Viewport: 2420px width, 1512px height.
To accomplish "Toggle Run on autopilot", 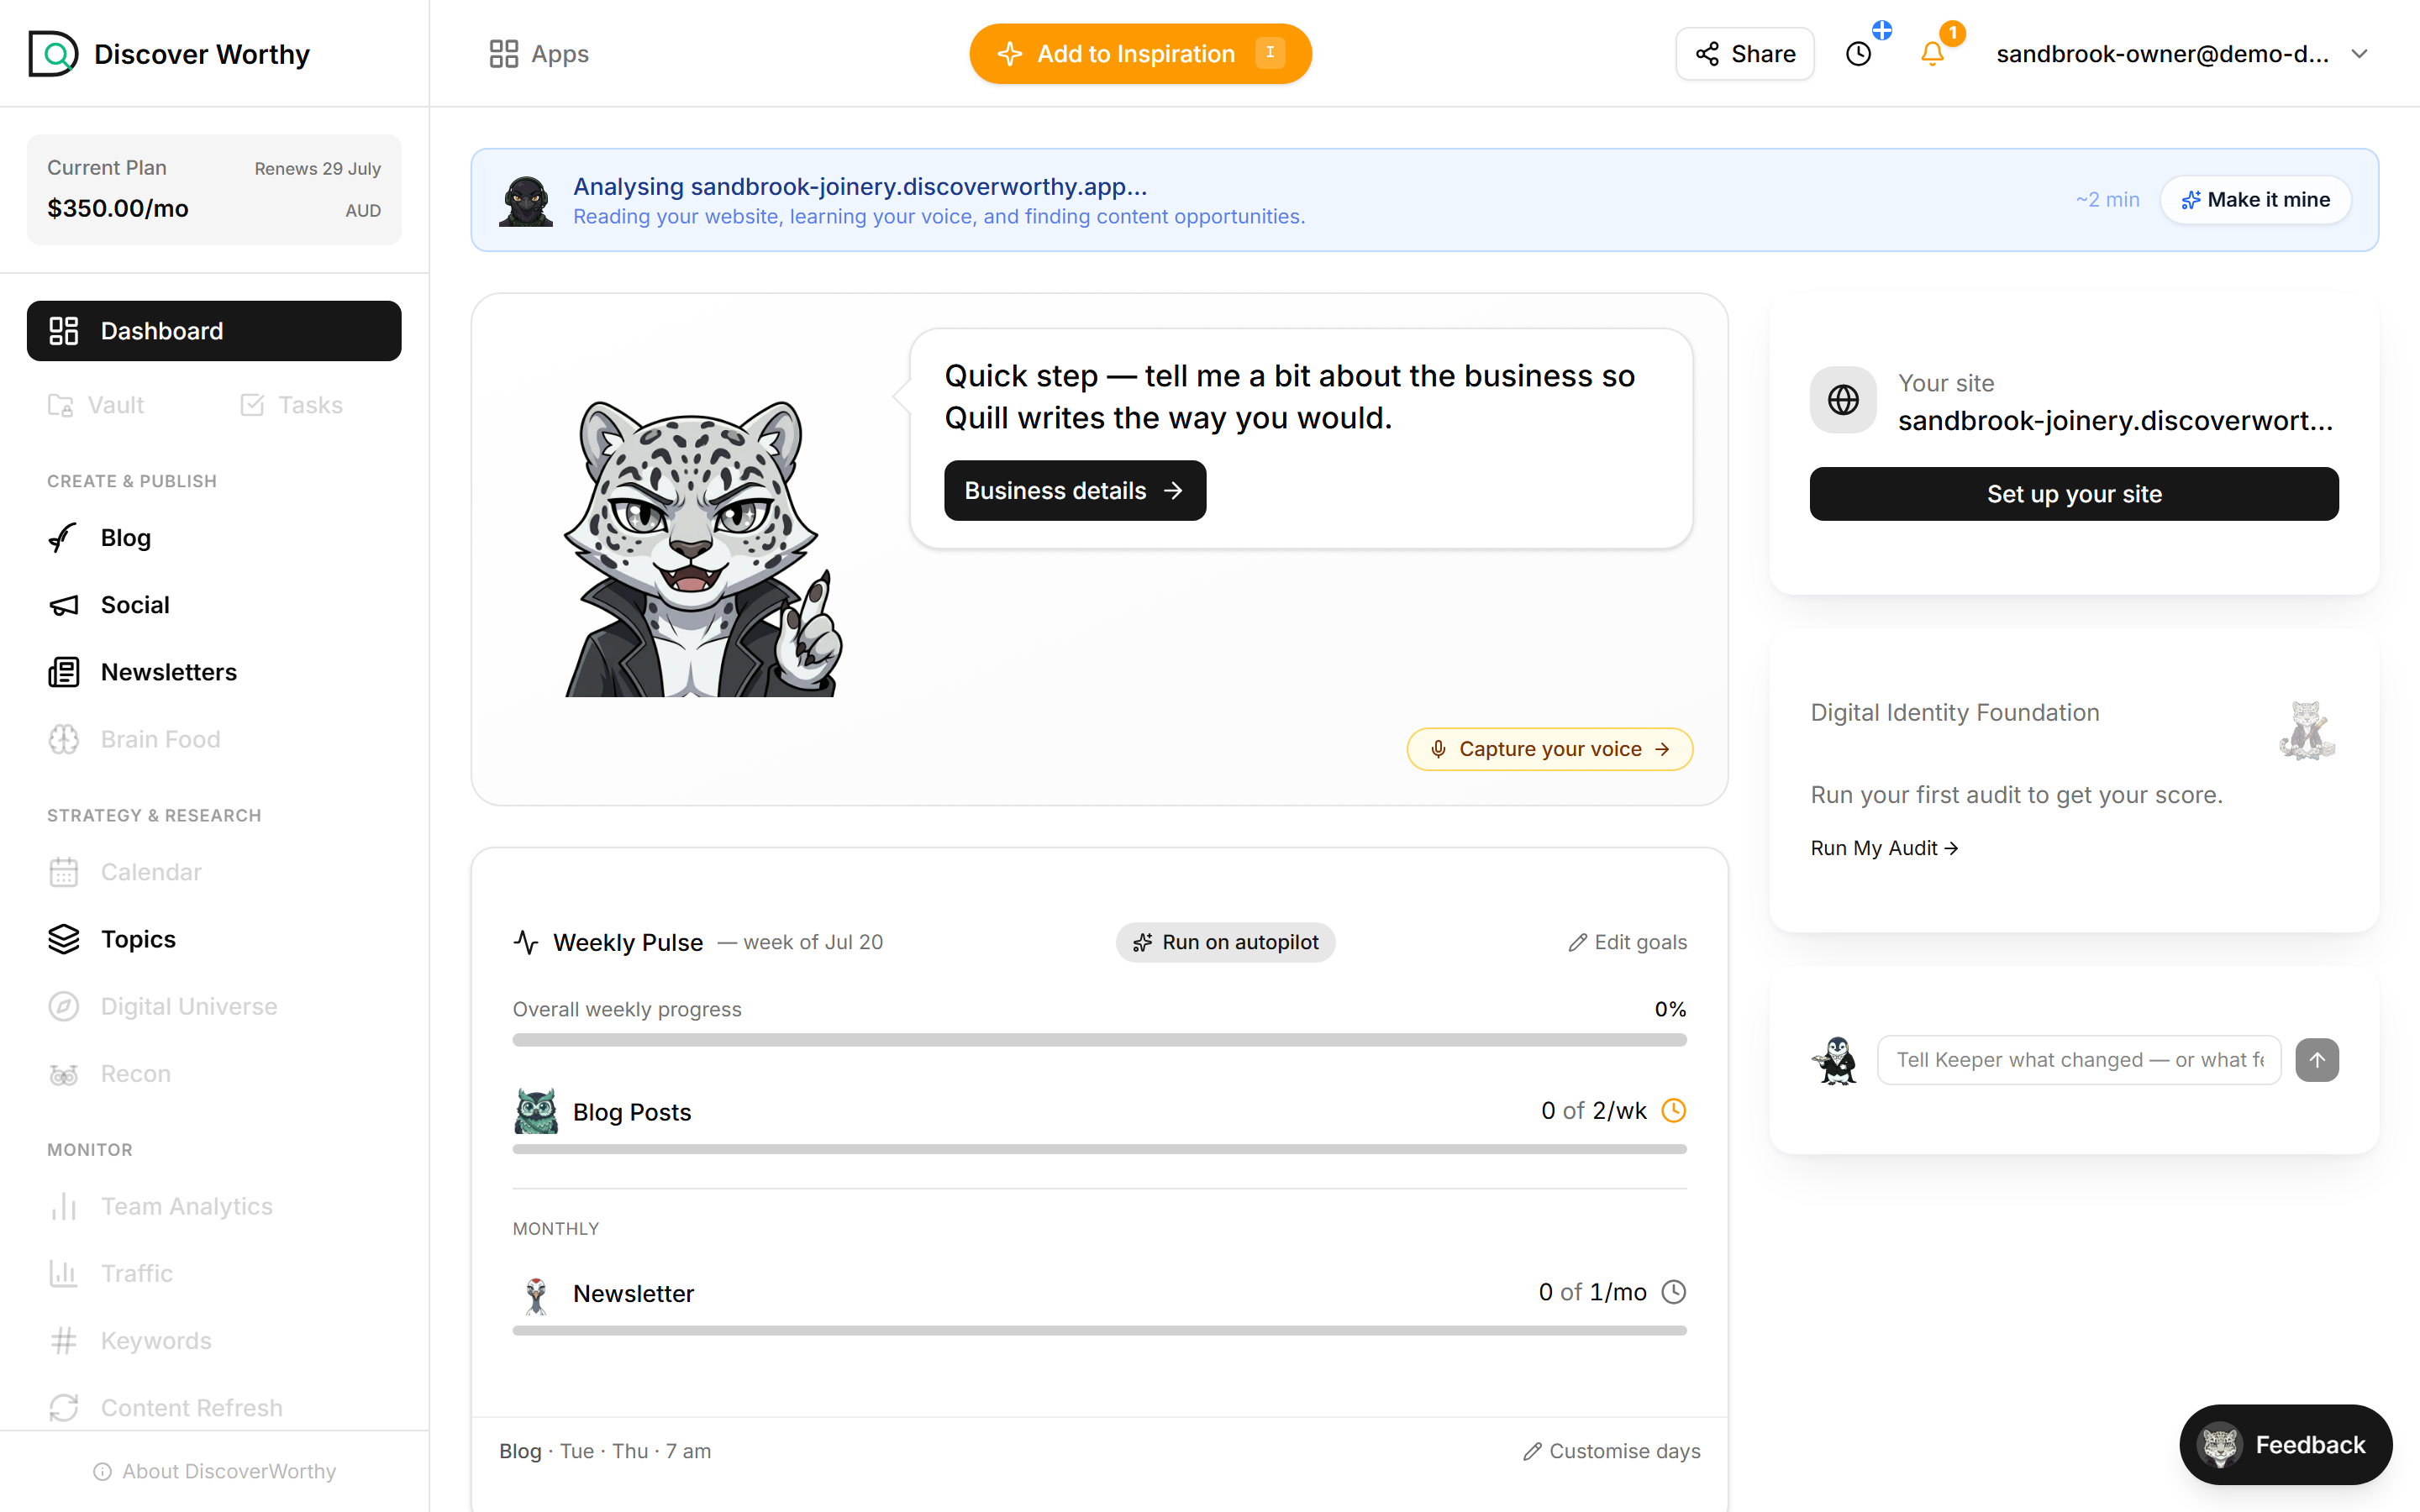I will [1225, 942].
